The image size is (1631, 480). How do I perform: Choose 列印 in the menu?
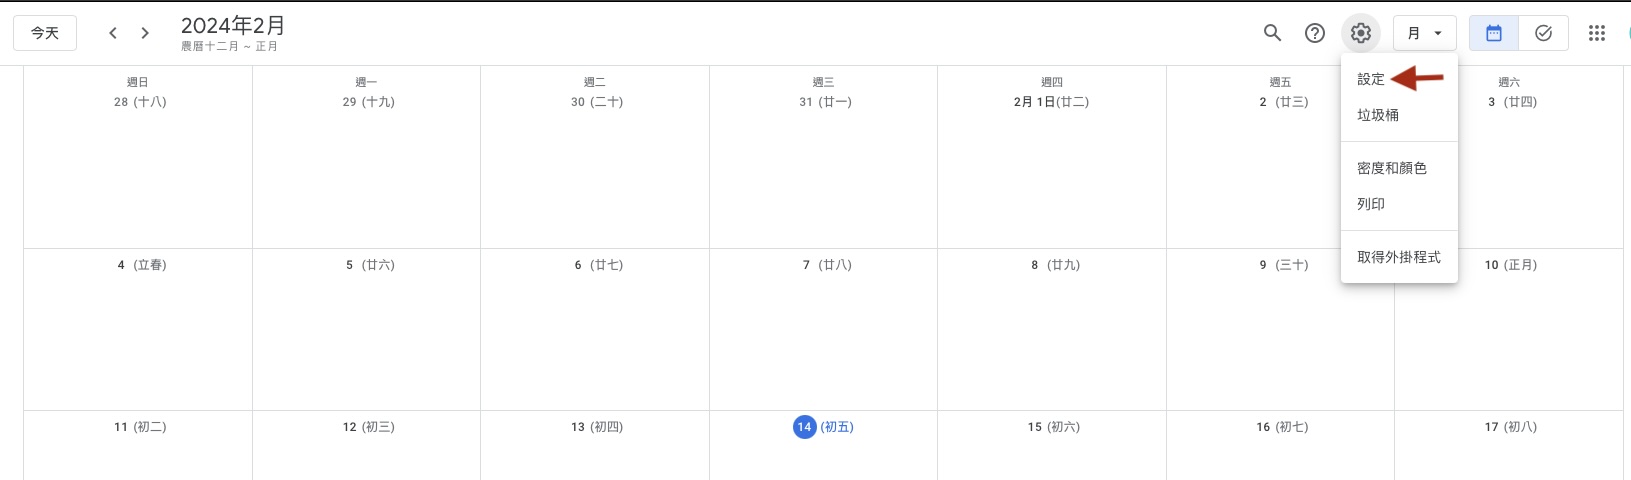(x=1371, y=204)
